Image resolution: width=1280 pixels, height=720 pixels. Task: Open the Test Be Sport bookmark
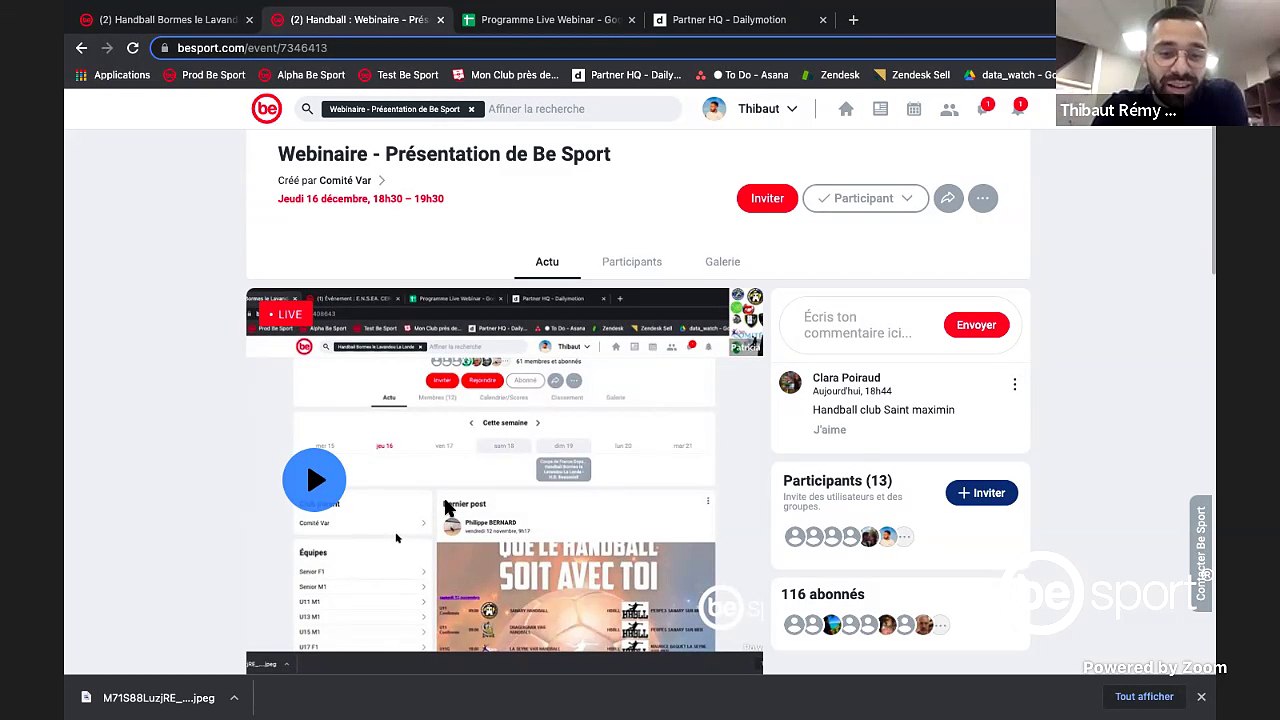pos(398,75)
